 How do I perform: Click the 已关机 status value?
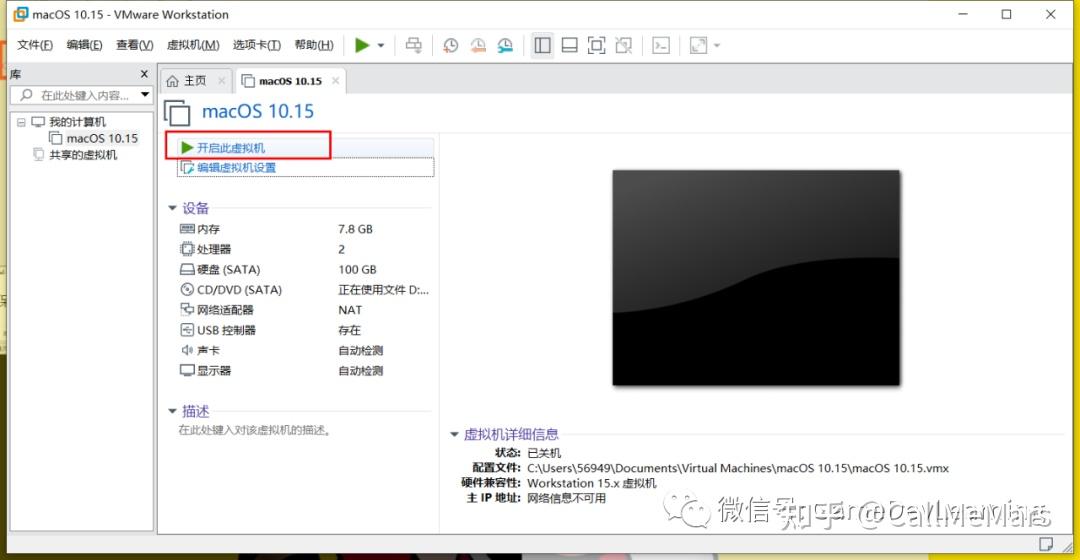click(544, 453)
